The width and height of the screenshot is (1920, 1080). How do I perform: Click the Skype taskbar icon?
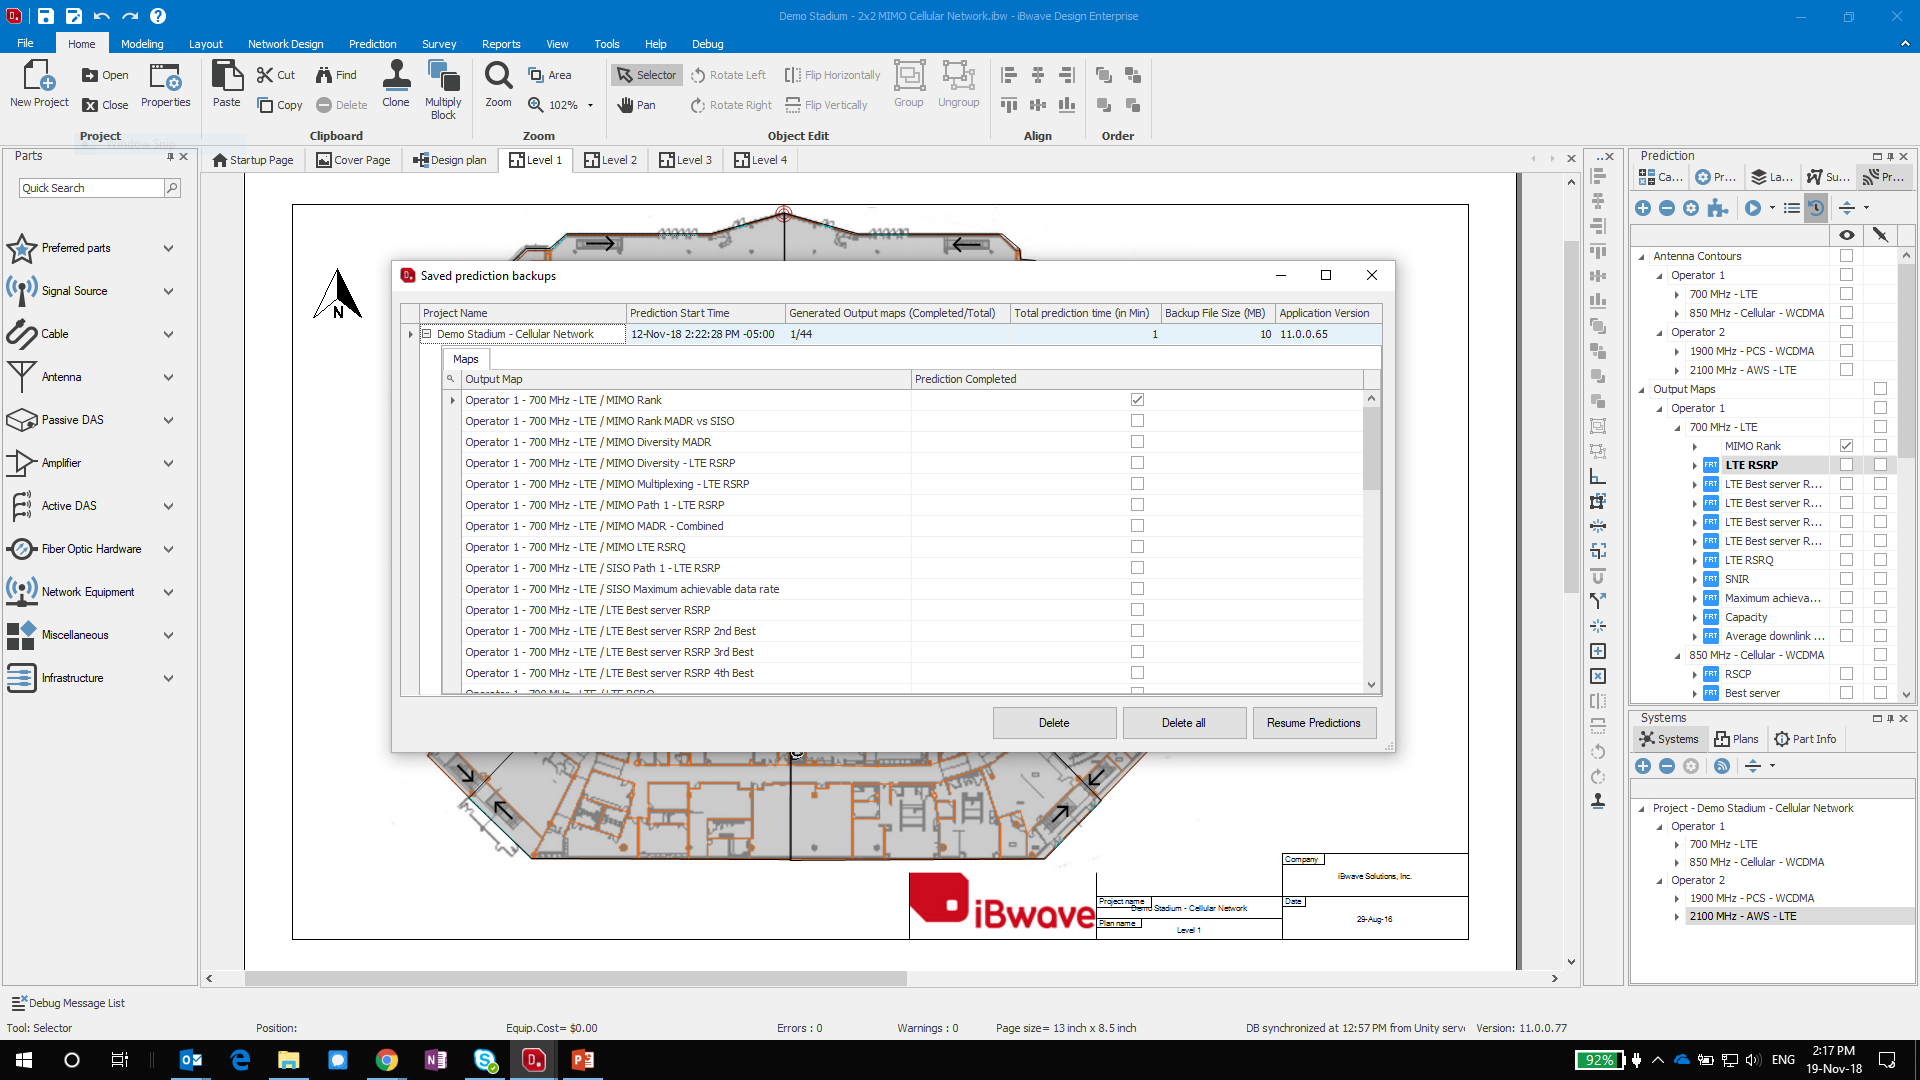[485, 1060]
